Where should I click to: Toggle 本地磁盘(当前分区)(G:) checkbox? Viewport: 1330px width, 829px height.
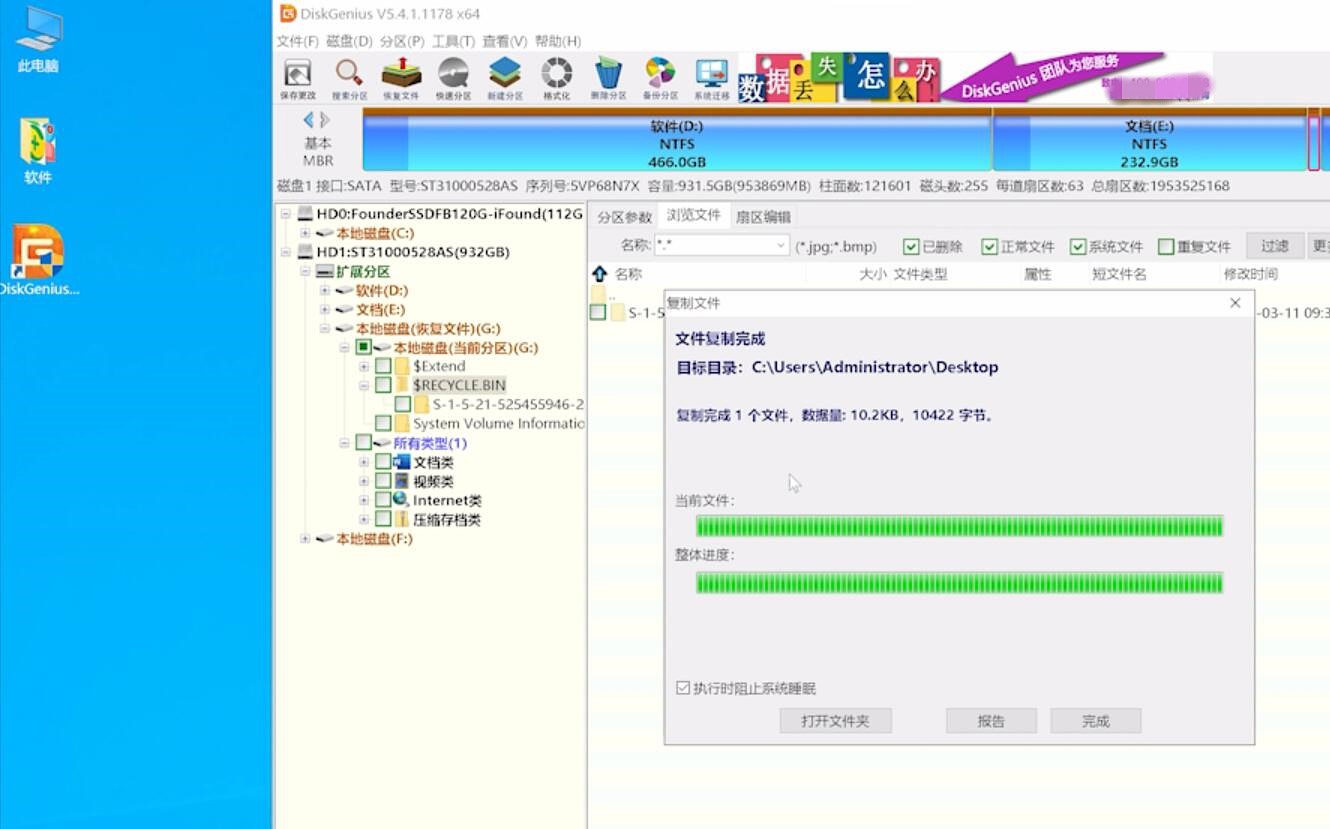363,347
